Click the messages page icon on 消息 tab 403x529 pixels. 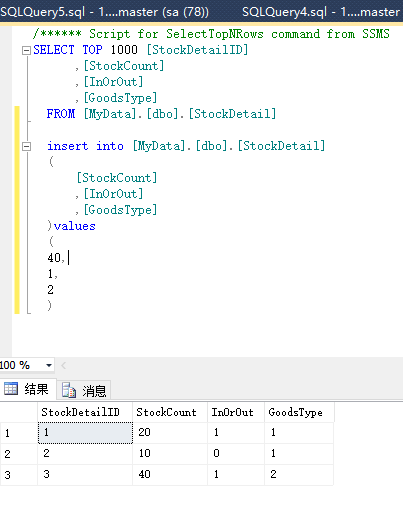coord(69,390)
